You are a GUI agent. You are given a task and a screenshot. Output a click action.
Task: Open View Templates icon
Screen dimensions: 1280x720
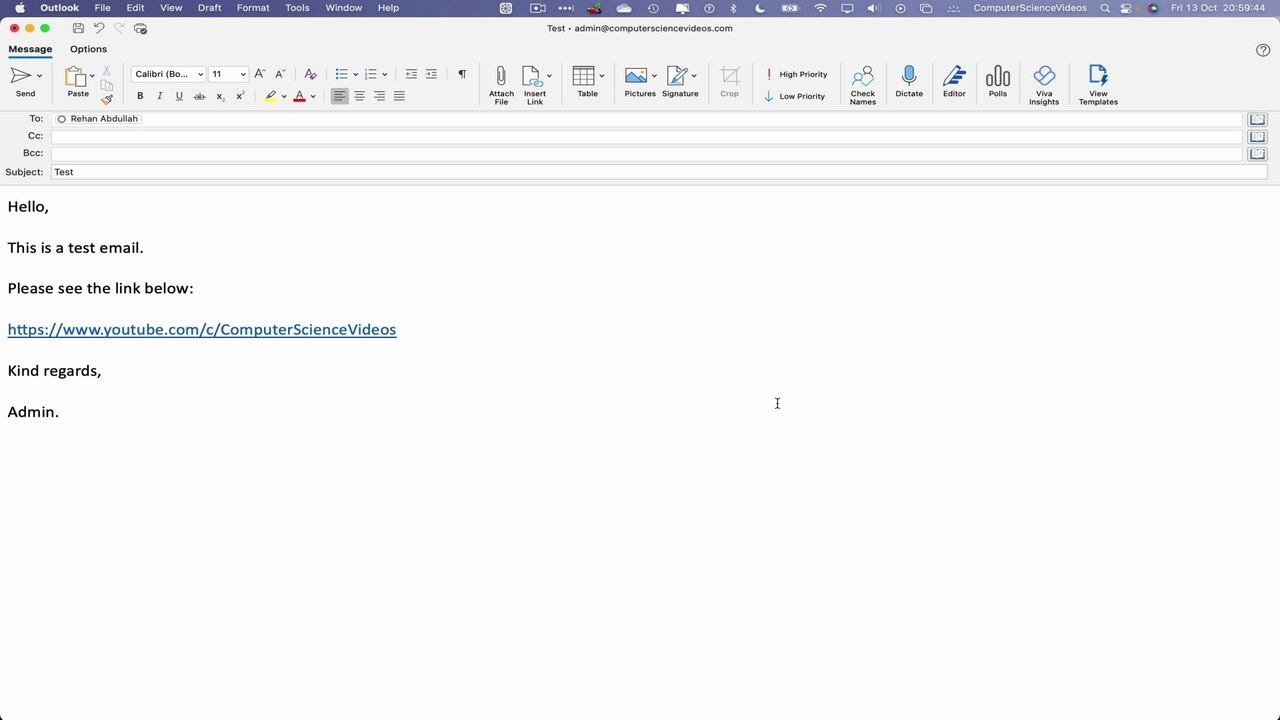click(x=1098, y=76)
